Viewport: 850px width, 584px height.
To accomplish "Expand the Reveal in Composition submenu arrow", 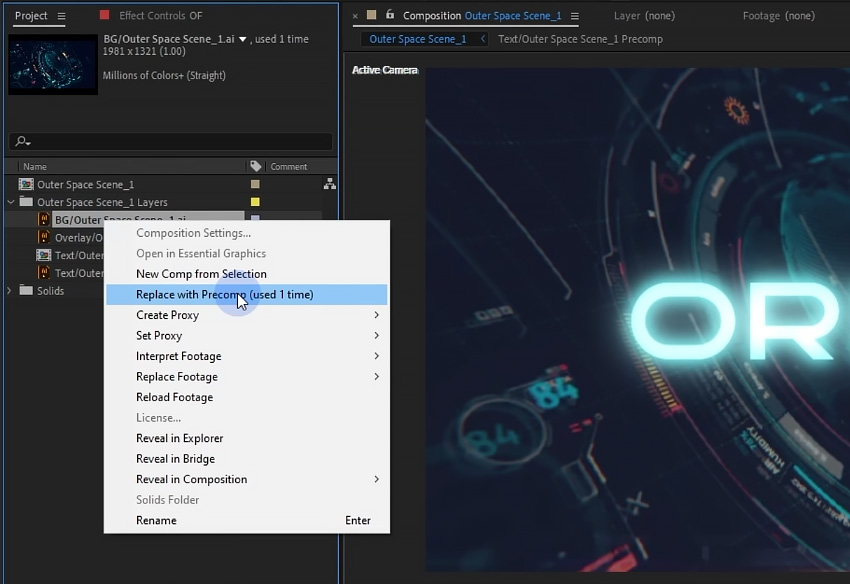I will (x=376, y=479).
